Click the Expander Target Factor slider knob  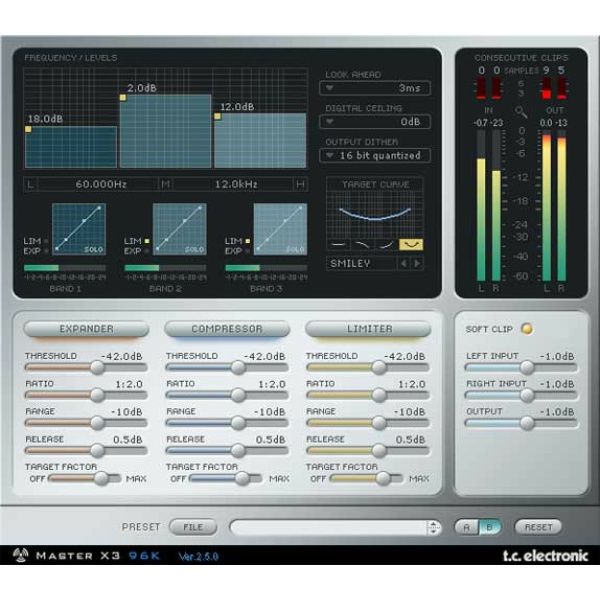click(x=101, y=479)
